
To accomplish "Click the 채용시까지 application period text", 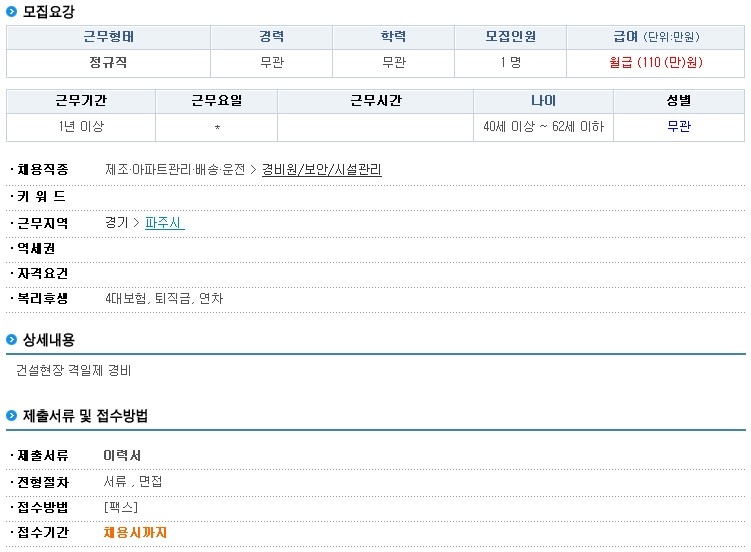I will 135,532.
